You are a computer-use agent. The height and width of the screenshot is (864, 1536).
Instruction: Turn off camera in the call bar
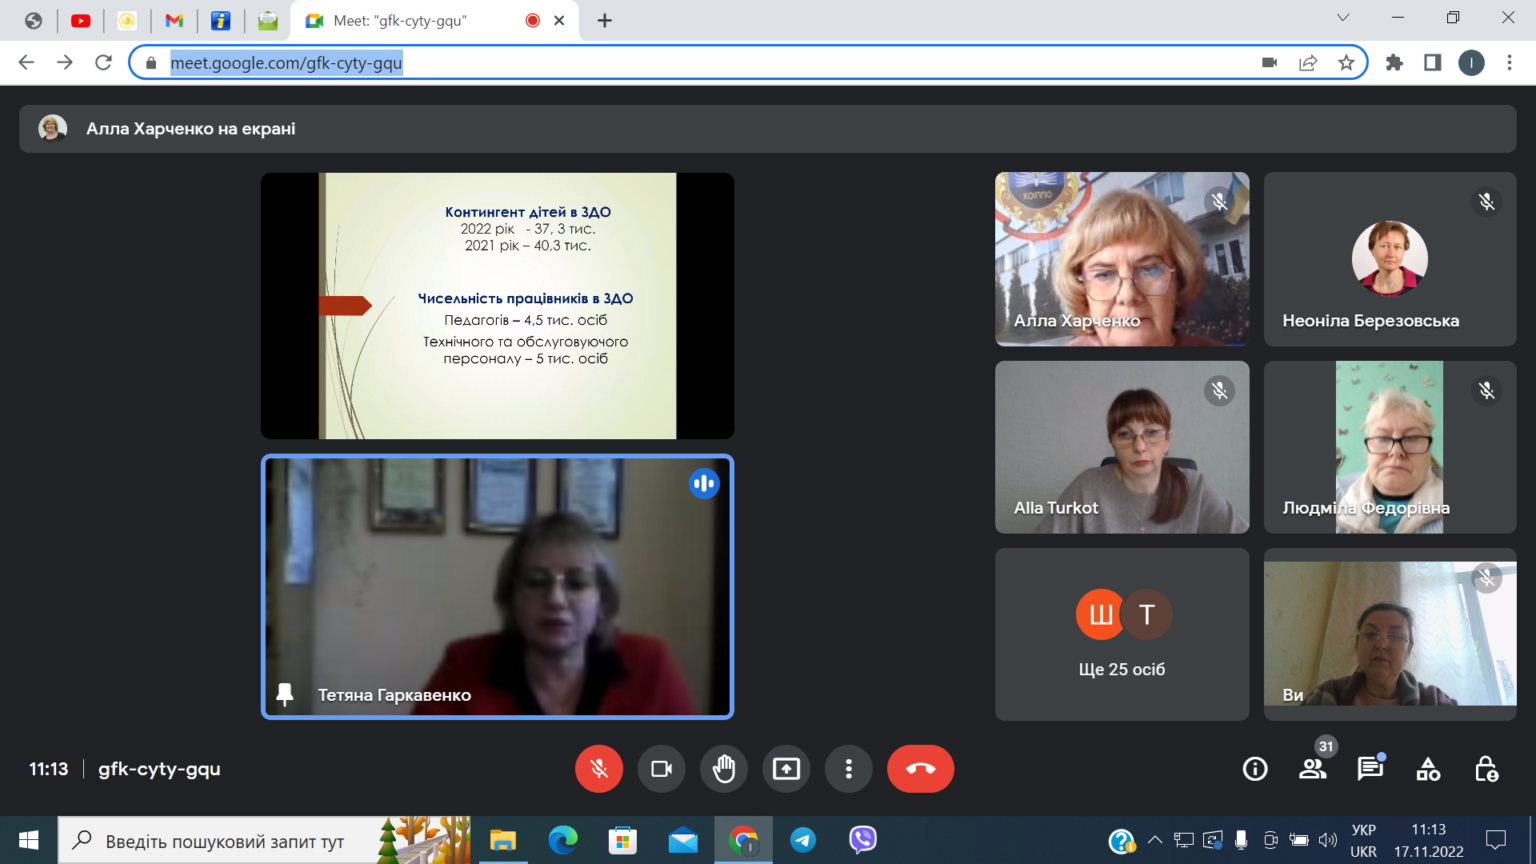[x=661, y=769]
